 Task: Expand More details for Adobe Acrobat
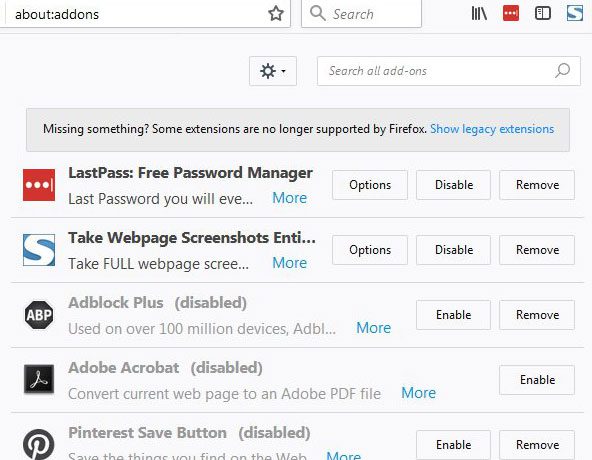(418, 393)
